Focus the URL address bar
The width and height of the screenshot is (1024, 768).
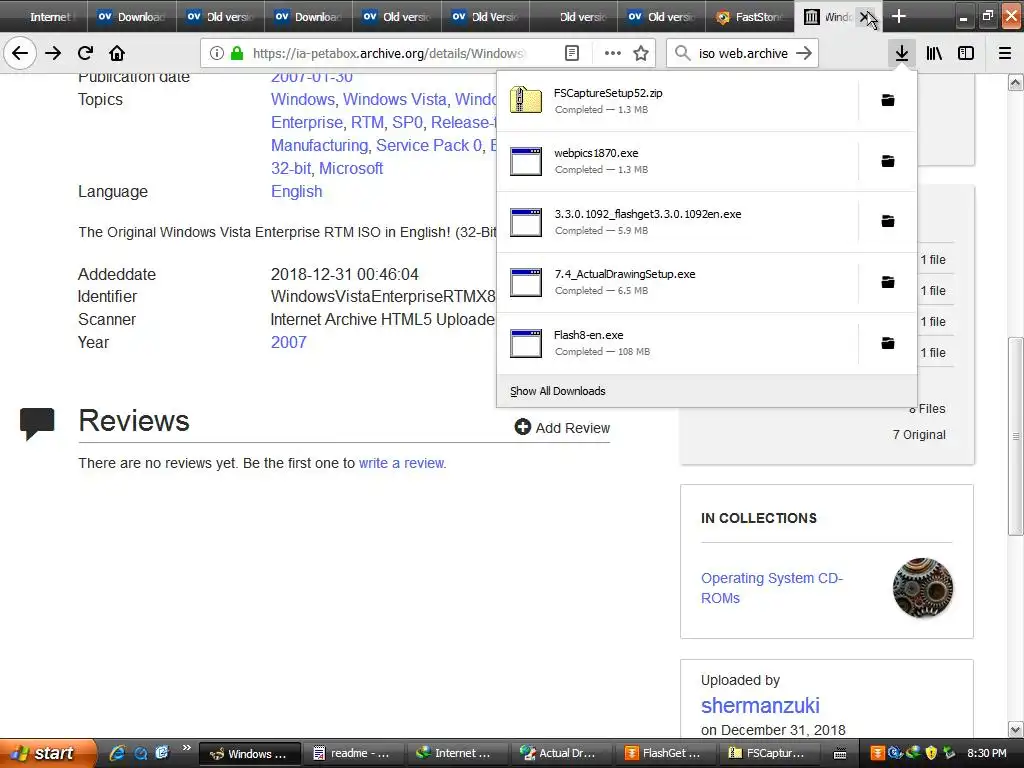pos(389,53)
